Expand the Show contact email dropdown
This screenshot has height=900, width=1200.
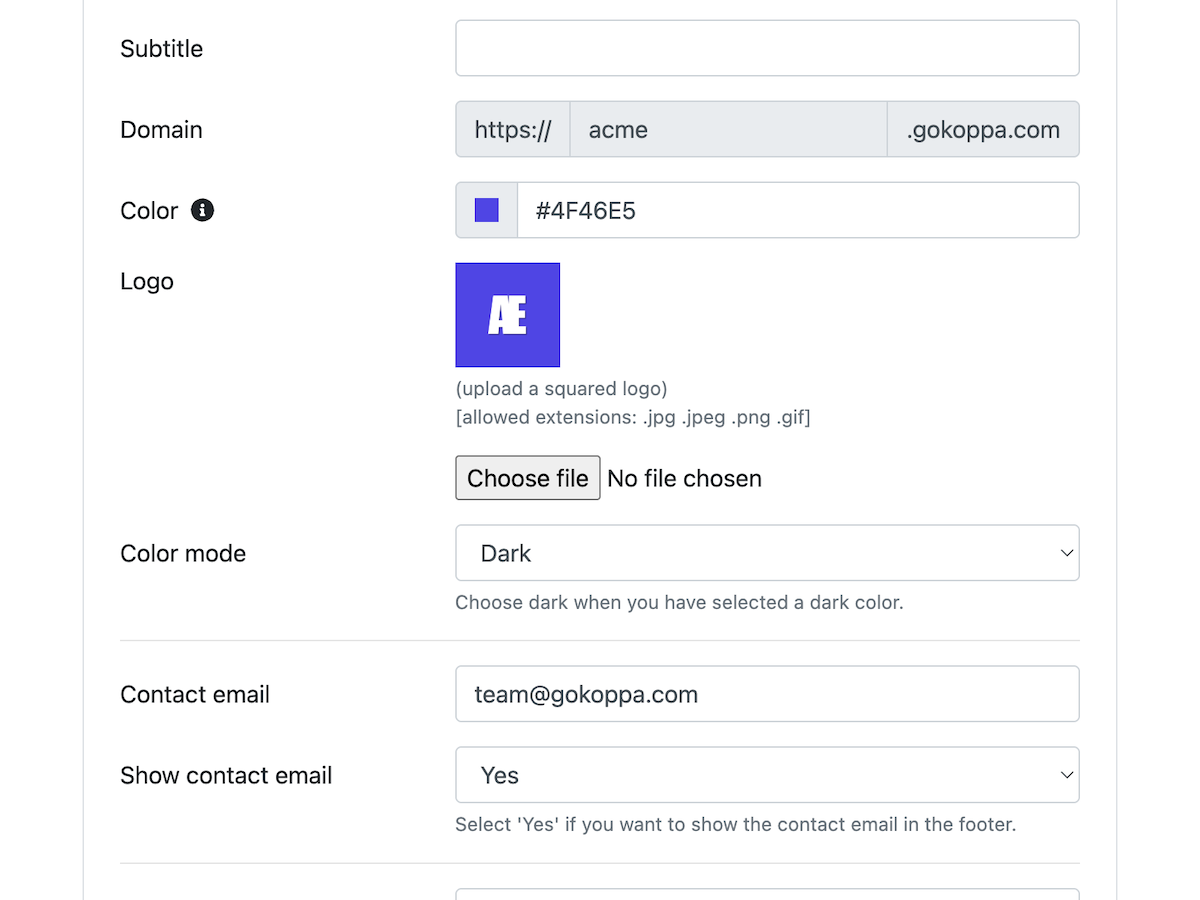[x=767, y=775]
